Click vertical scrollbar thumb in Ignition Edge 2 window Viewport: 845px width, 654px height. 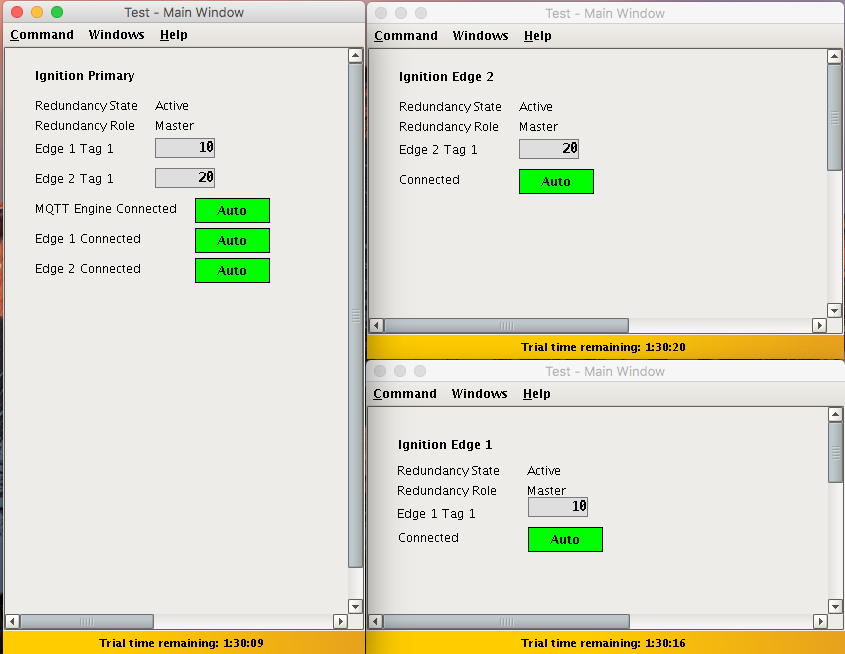(x=835, y=117)
